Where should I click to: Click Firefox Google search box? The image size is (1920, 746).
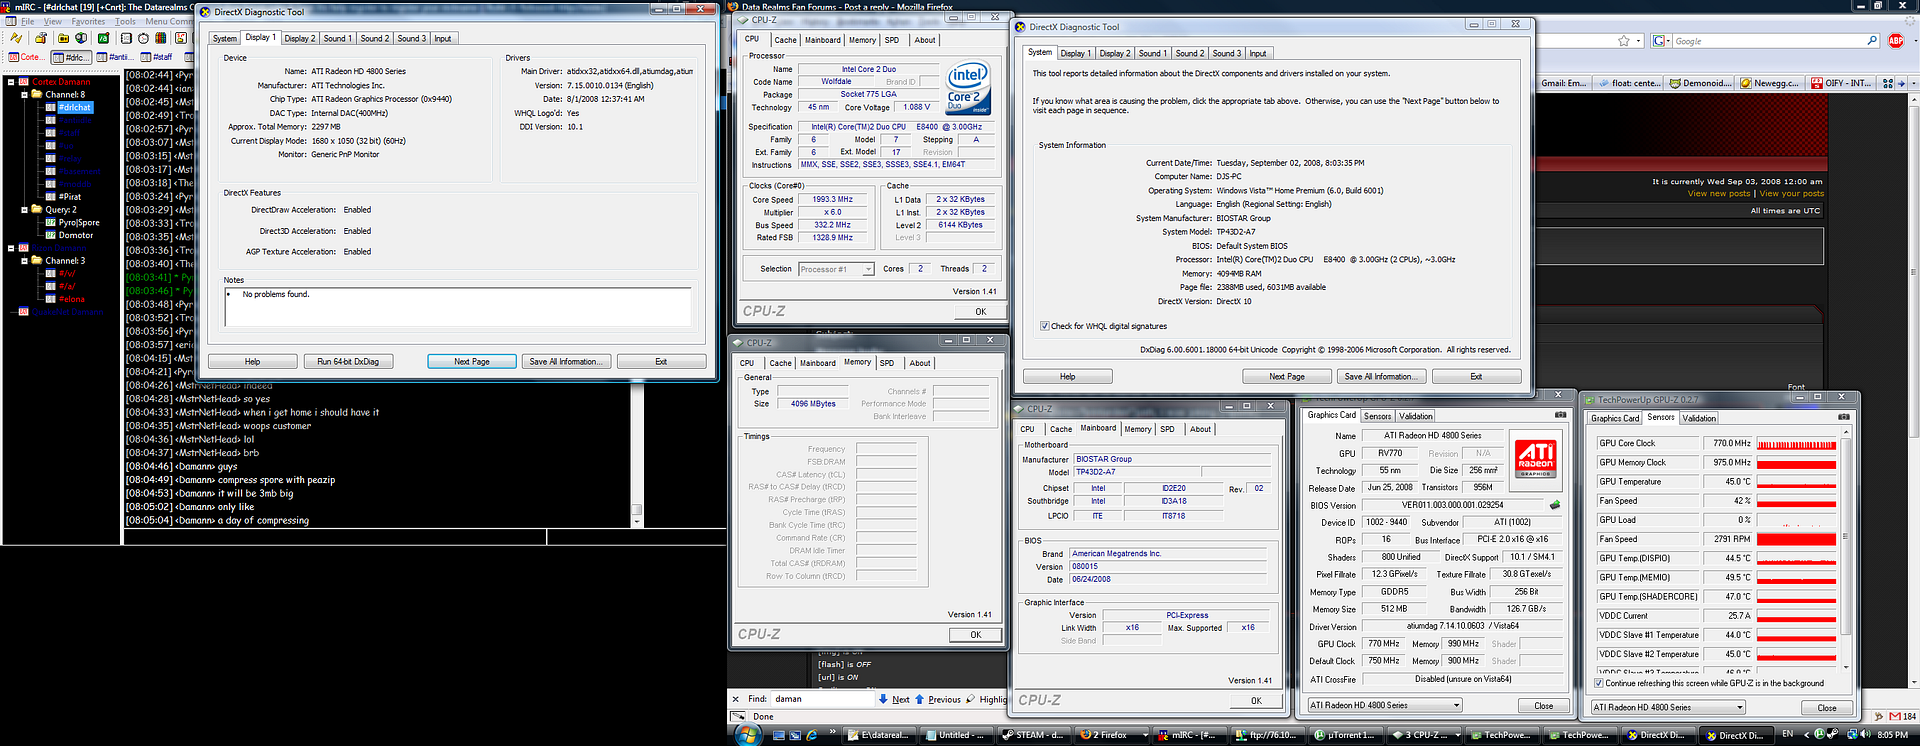click(x=1769, y=41)
